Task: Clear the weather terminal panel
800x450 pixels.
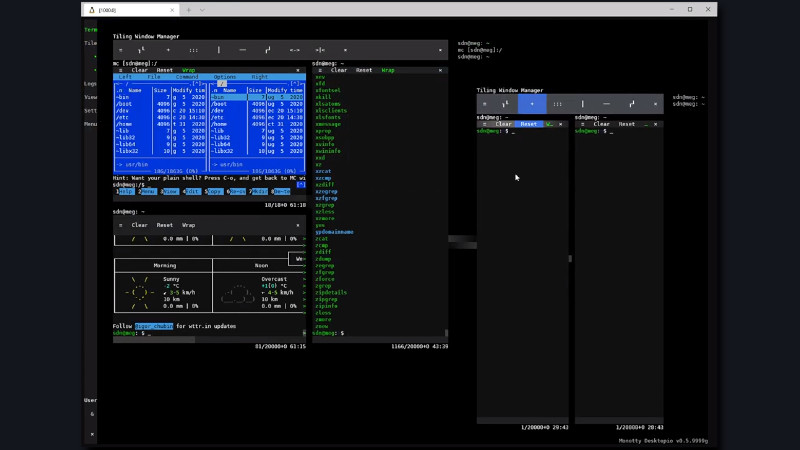Action: tap(139, 225)
